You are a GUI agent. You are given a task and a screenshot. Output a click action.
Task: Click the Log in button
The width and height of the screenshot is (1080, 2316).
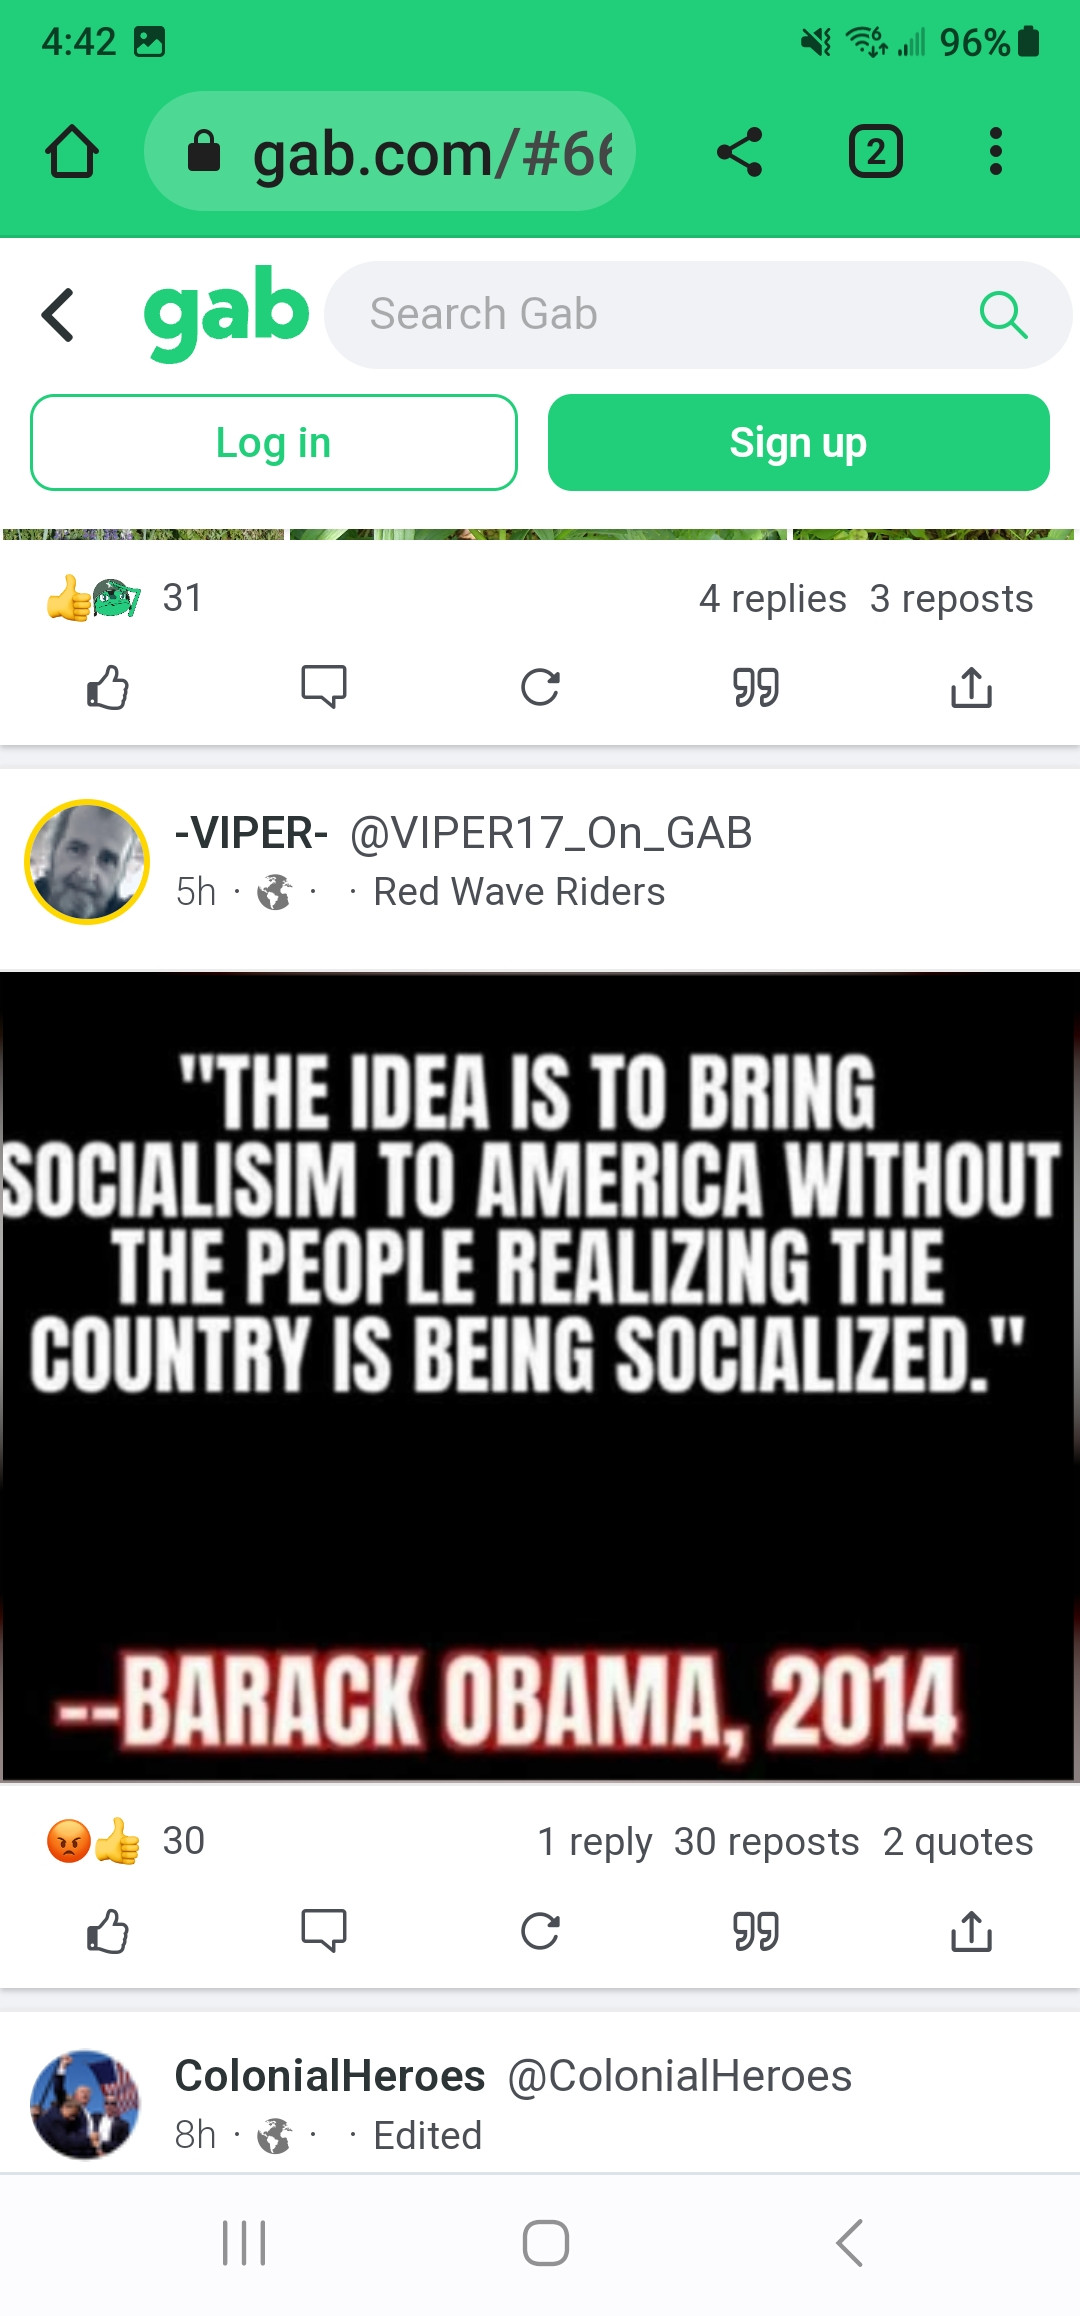(274, 443)
